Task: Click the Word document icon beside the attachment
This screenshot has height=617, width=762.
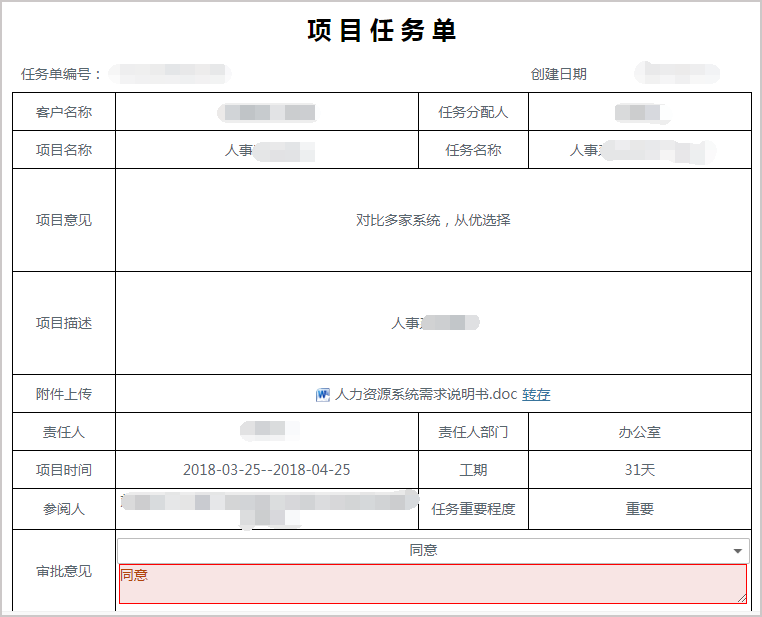Action: click(x=323, y=394)
